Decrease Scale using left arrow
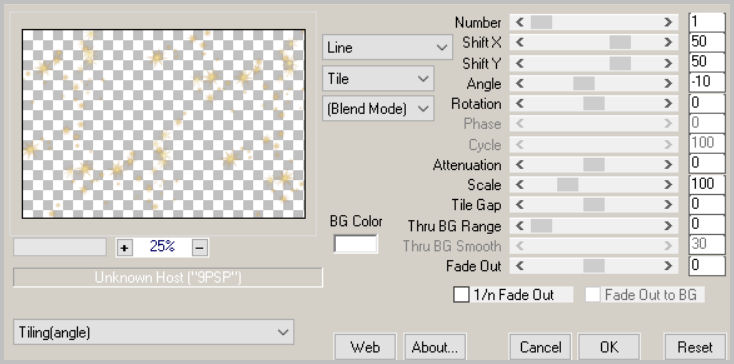 [520, 184]
